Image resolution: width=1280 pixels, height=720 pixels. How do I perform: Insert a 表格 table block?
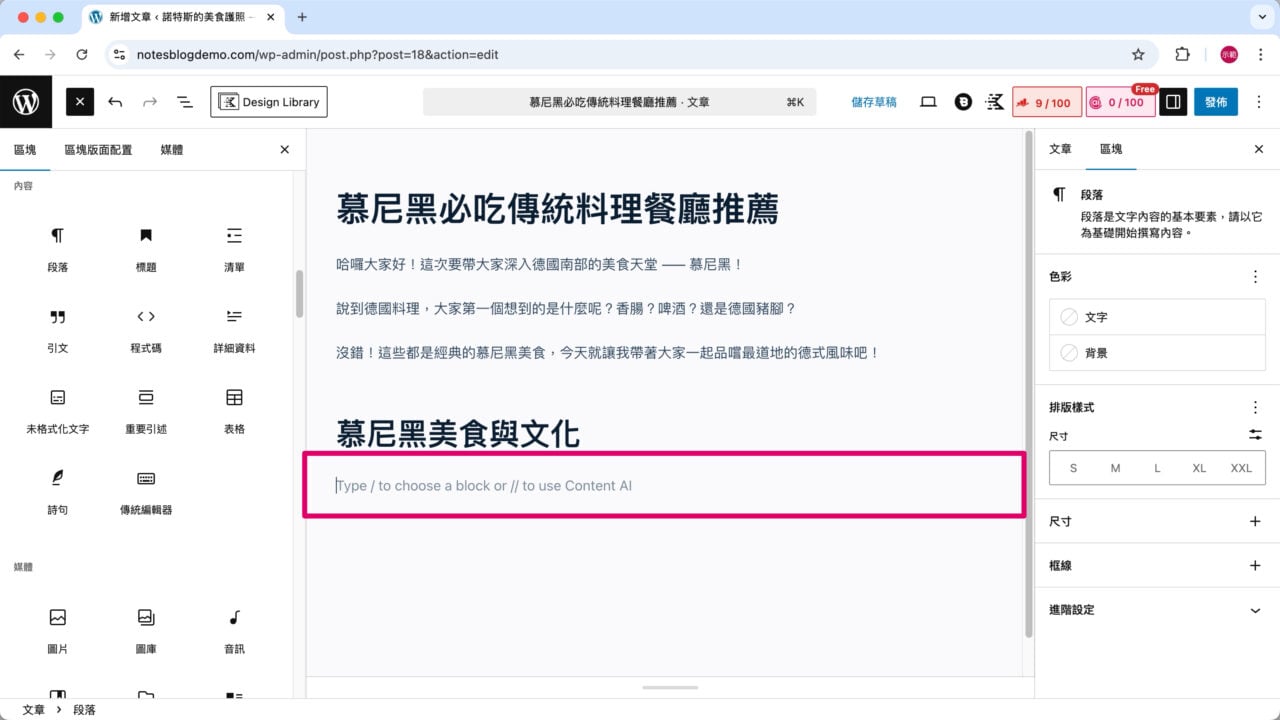click(x=233, y=410)
